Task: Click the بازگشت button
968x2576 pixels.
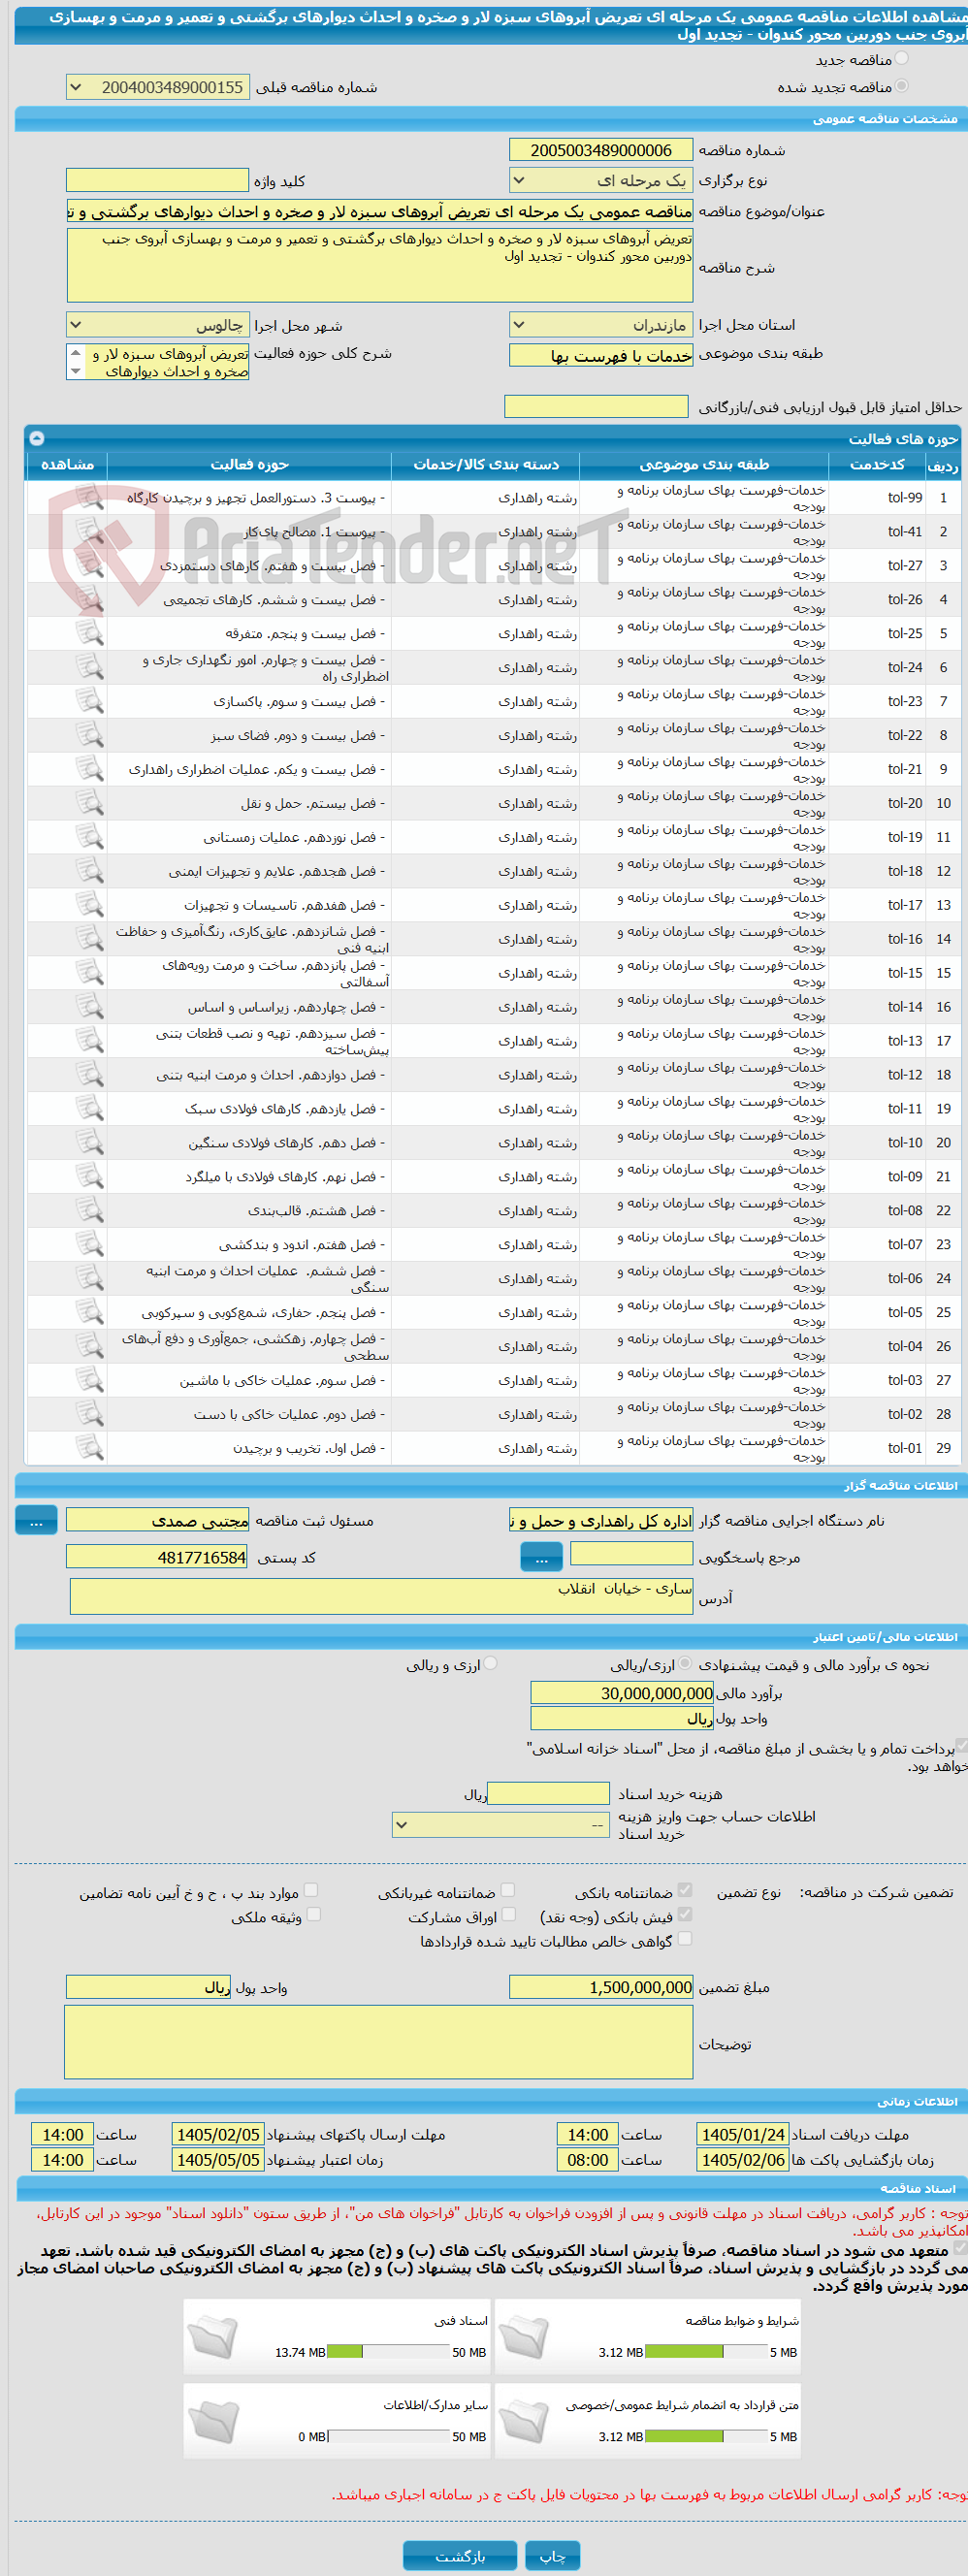Action: [x=460, y=2555]
